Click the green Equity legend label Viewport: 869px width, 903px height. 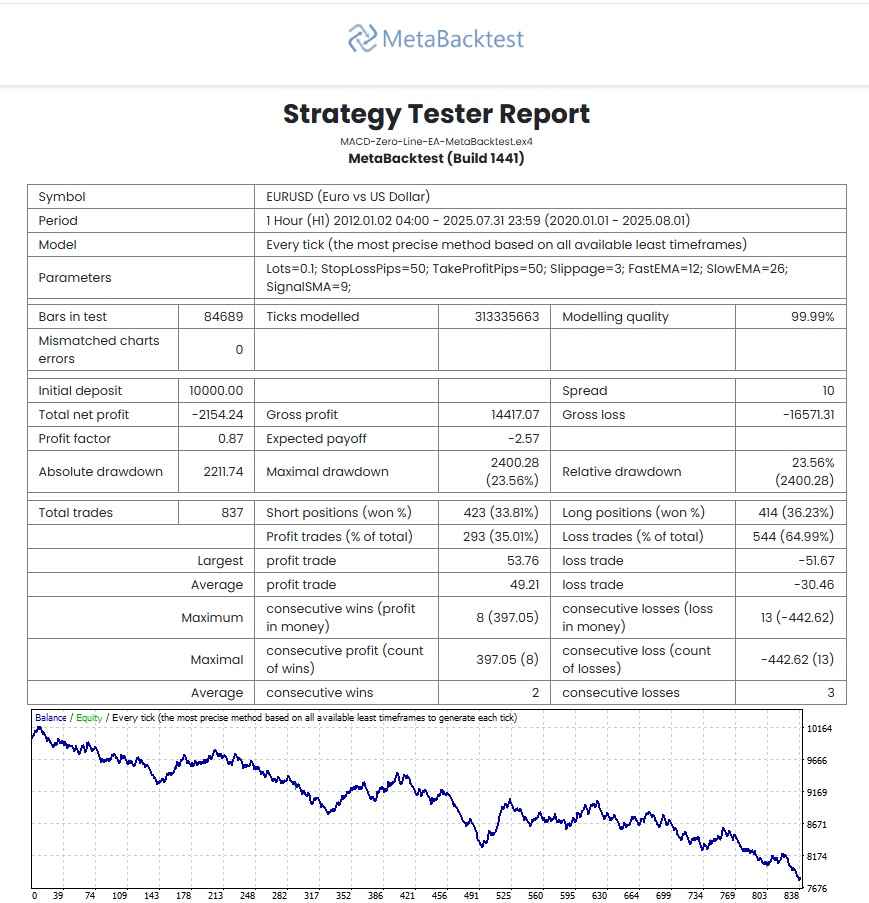89,718
